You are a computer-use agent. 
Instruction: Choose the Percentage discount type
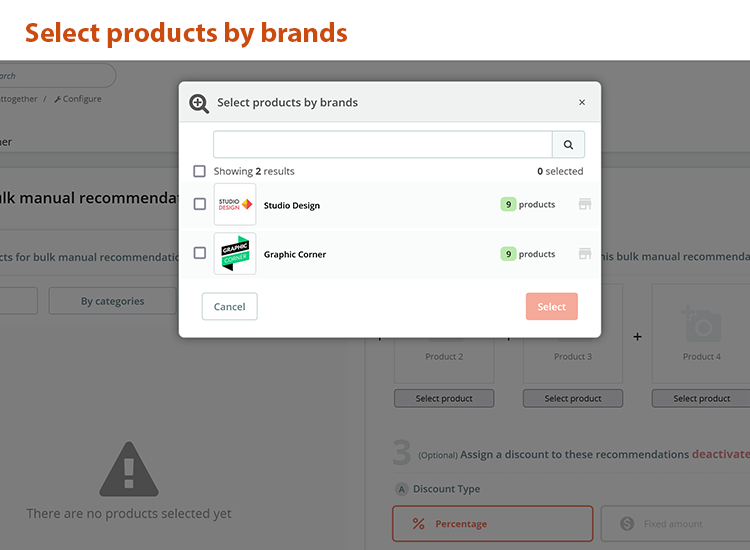point(492,524)
